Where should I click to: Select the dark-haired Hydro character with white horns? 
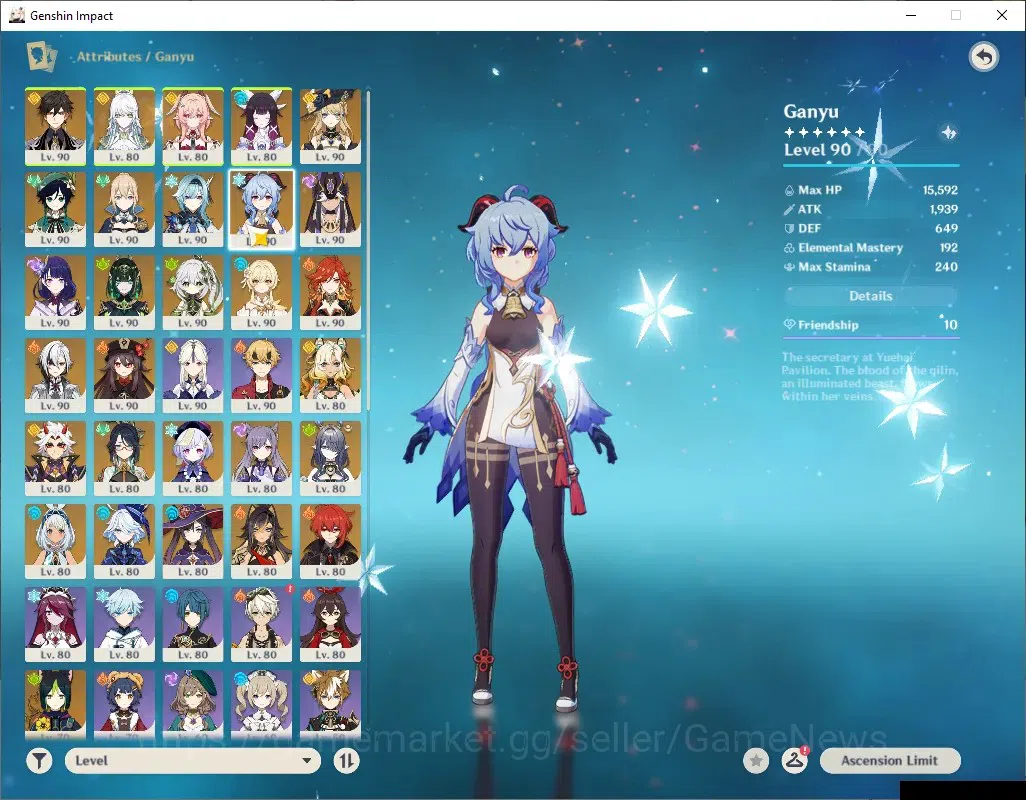coord(262,126)
